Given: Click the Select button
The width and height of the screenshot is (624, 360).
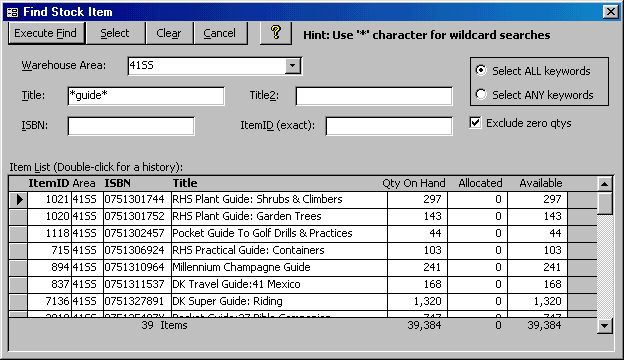Looking at the screenshot, I should pos(115,33).
